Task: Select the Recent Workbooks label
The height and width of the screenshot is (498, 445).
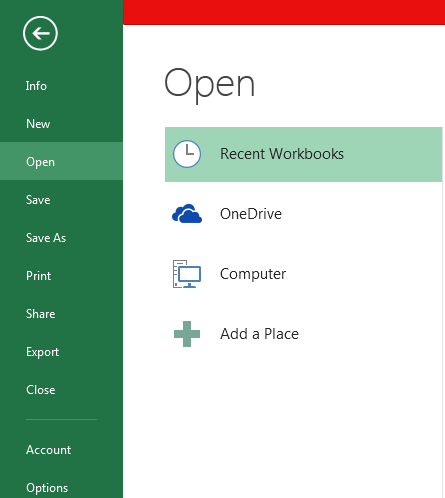Action: point(282,154)
